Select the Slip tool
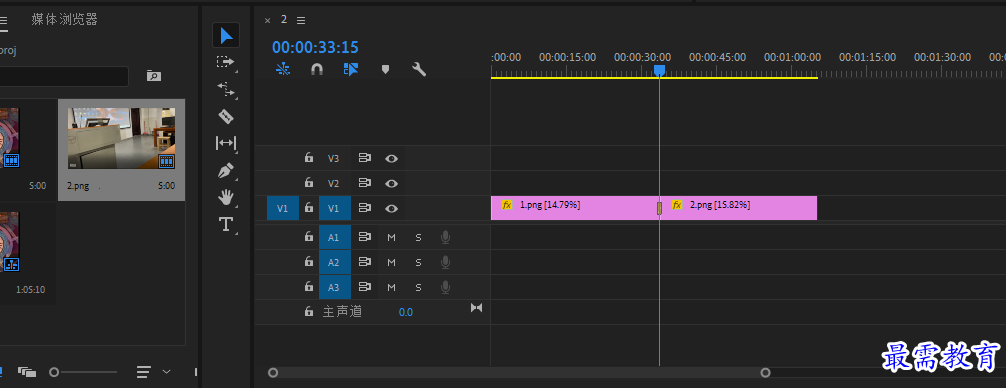The width and height of the screenshot is (1006, 388). click(x=226, y=143)
